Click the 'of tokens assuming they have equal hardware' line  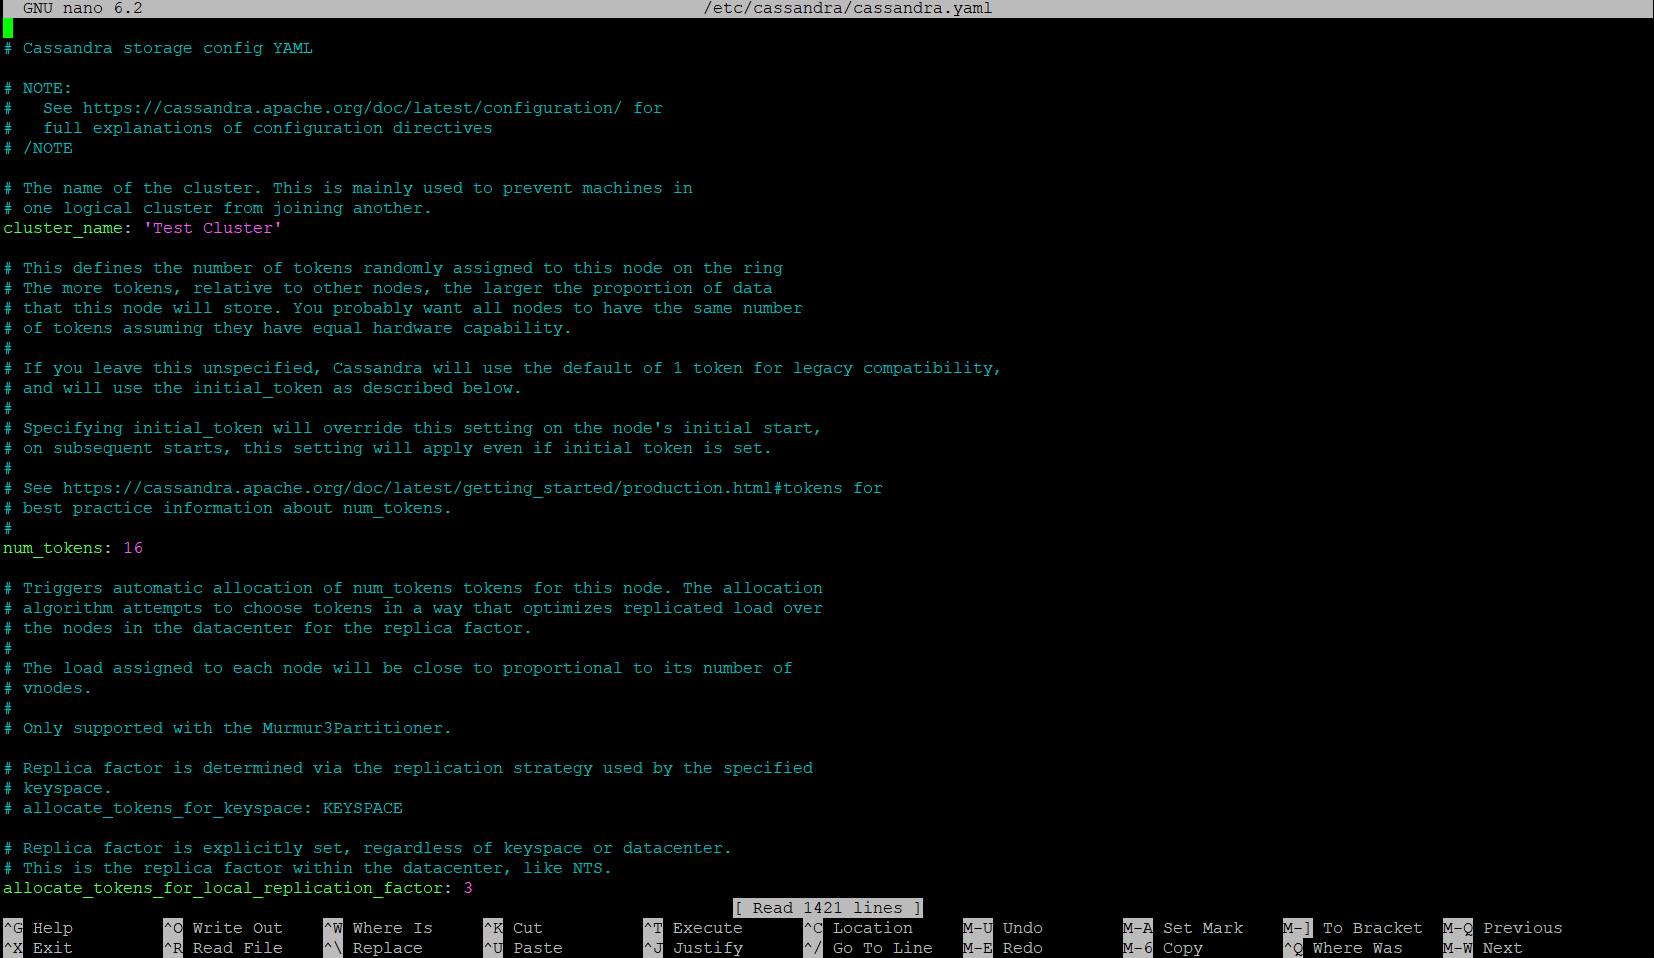288,328
